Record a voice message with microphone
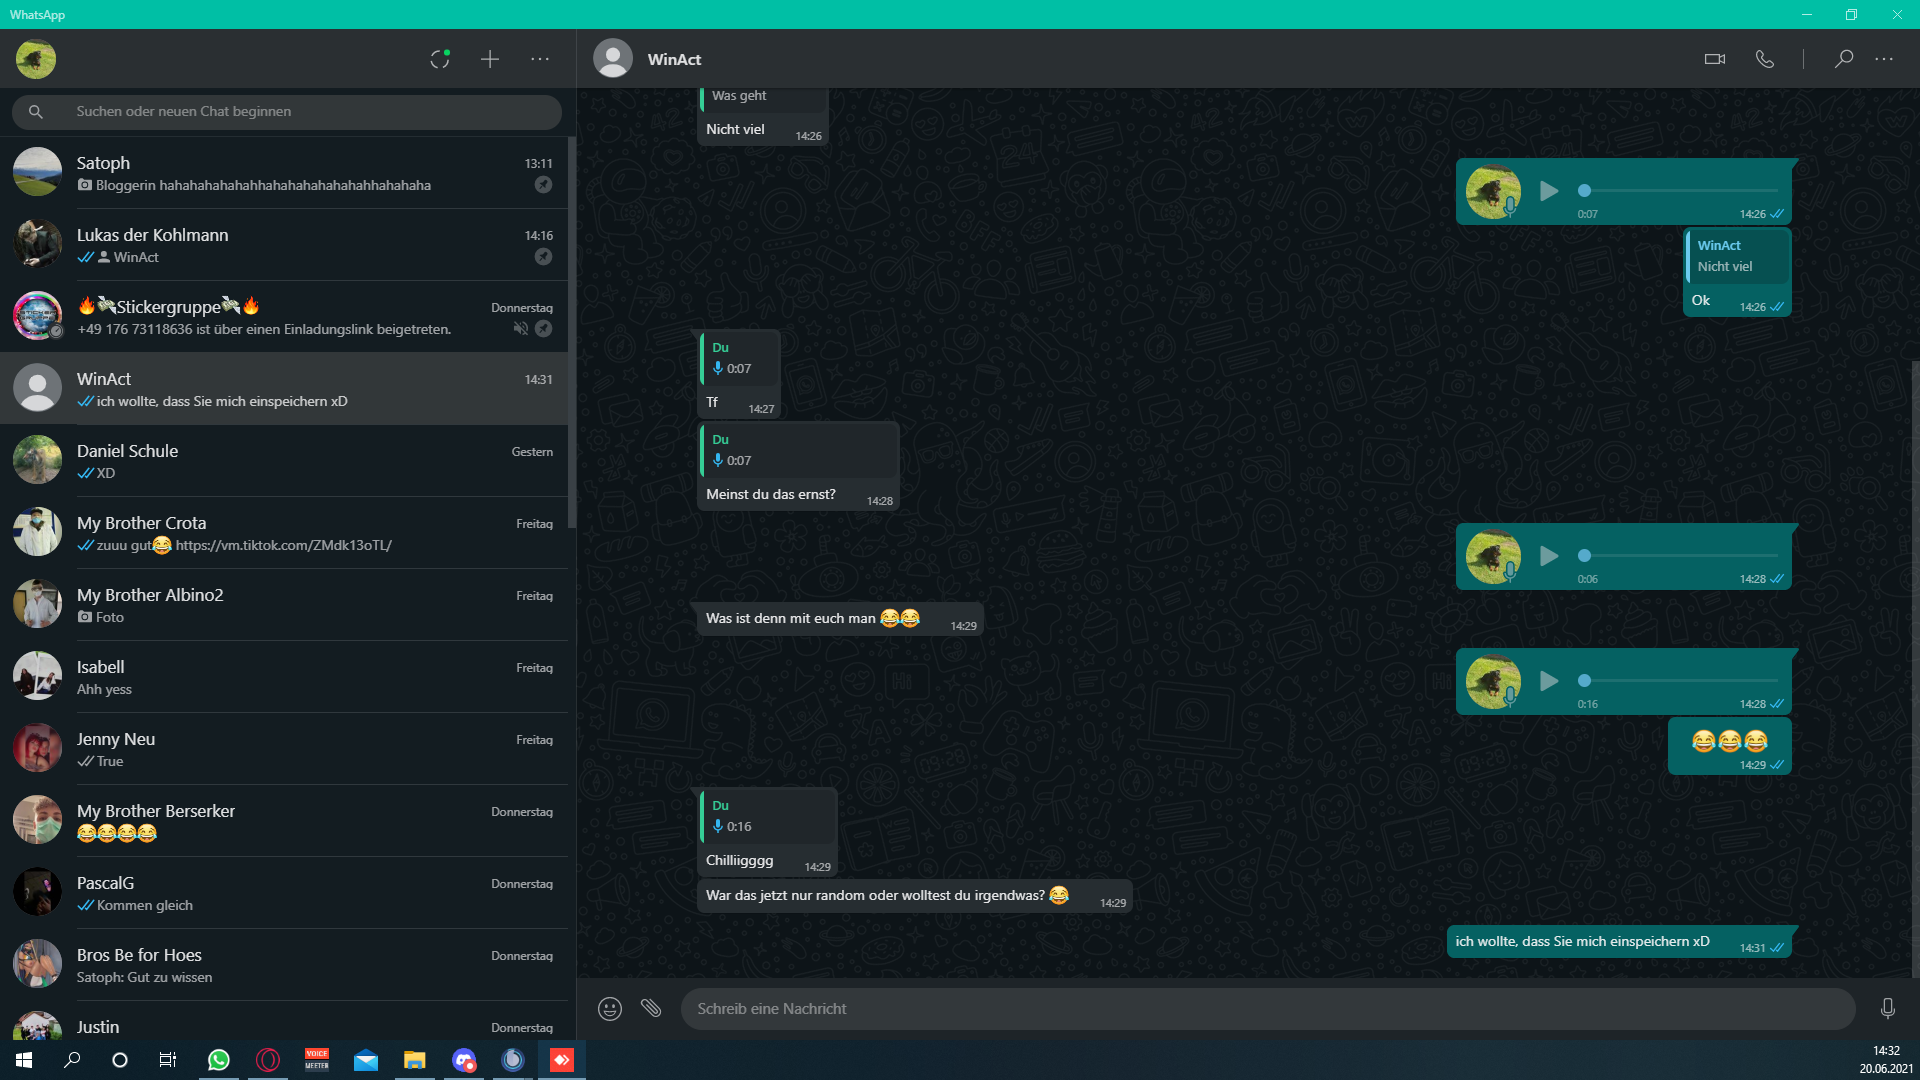 pyautogui.click(x=1887, y=1008)
